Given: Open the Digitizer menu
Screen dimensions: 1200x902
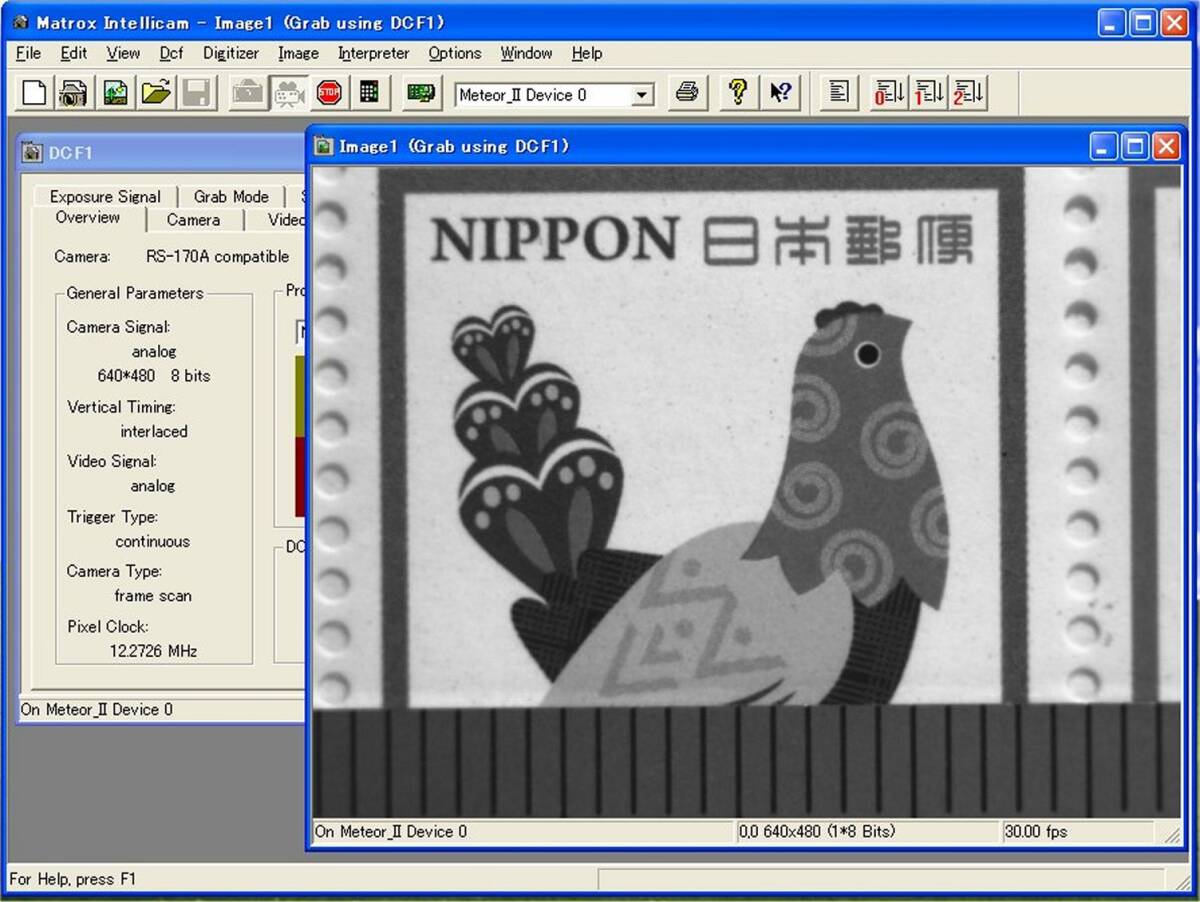Looking at the screenshot, I should pos(230,54).
